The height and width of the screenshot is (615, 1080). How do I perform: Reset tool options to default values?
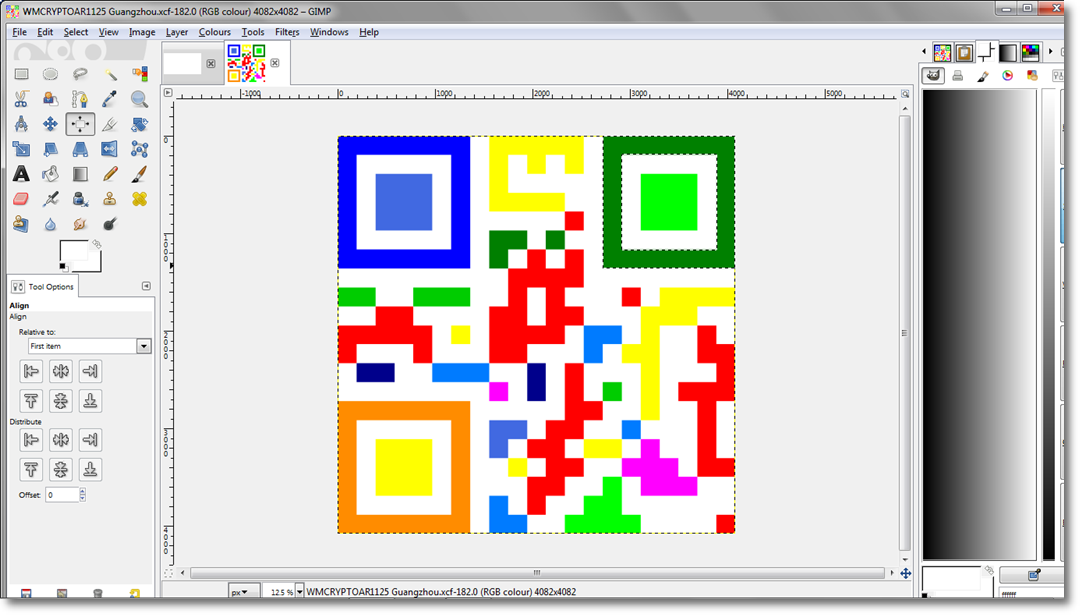coord(134,594)
